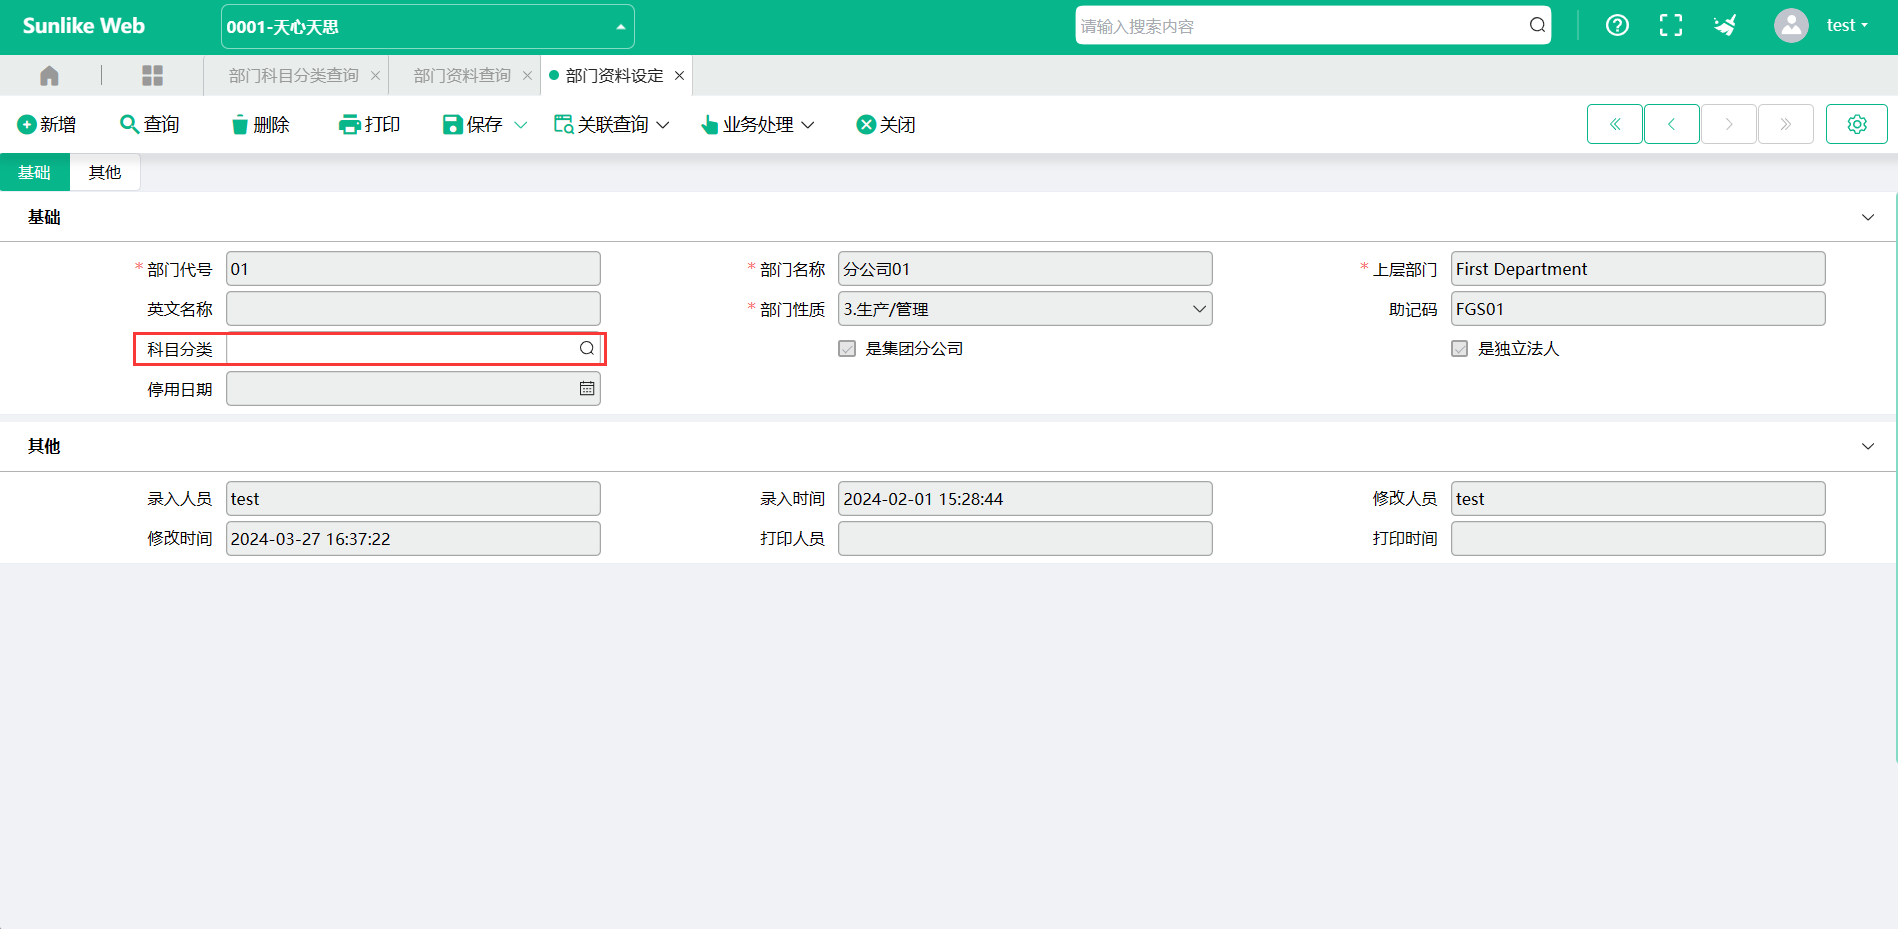Focus the top search input box
Viewport: 1898px width, 929px height.
pos(1302,25)
